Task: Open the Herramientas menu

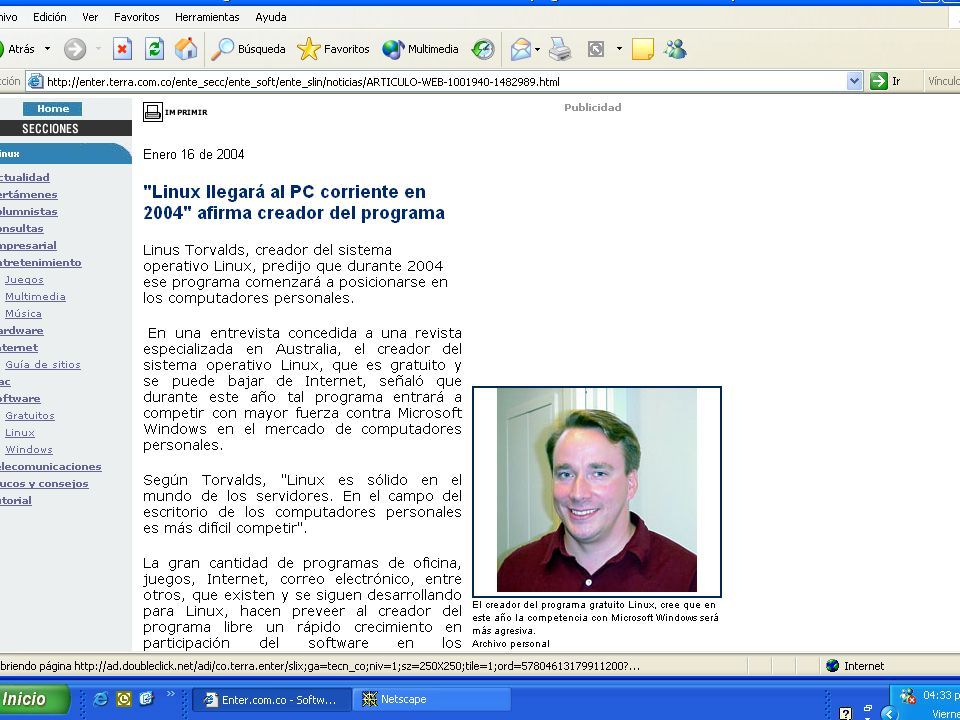Action: pos(207,17)
